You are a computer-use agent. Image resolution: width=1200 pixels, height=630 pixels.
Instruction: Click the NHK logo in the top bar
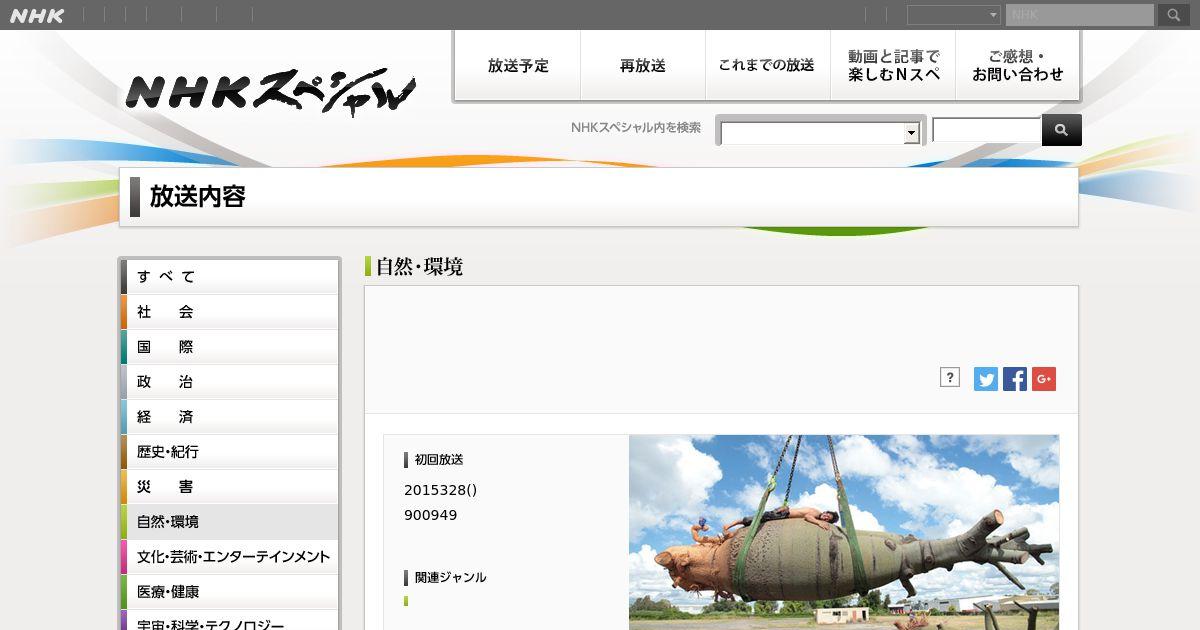pyautogui.click(x=37, y=15)
